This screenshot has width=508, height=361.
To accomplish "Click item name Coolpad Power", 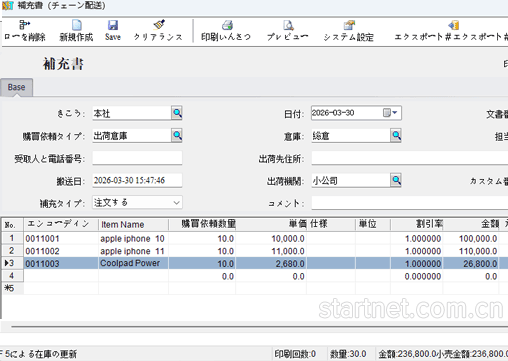I will pos(133,263).
